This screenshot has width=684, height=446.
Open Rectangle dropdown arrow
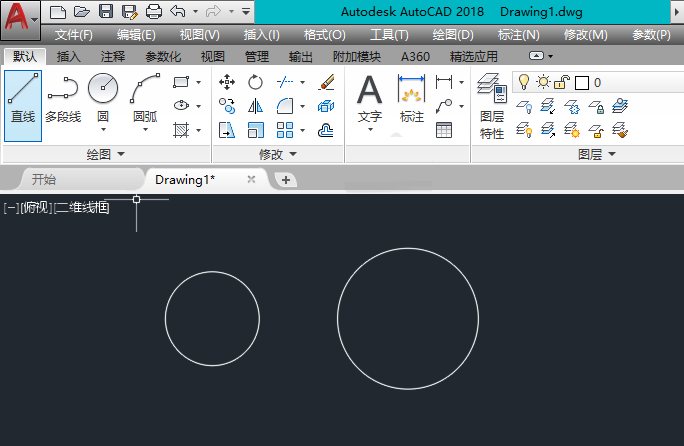tap(198, 82)
